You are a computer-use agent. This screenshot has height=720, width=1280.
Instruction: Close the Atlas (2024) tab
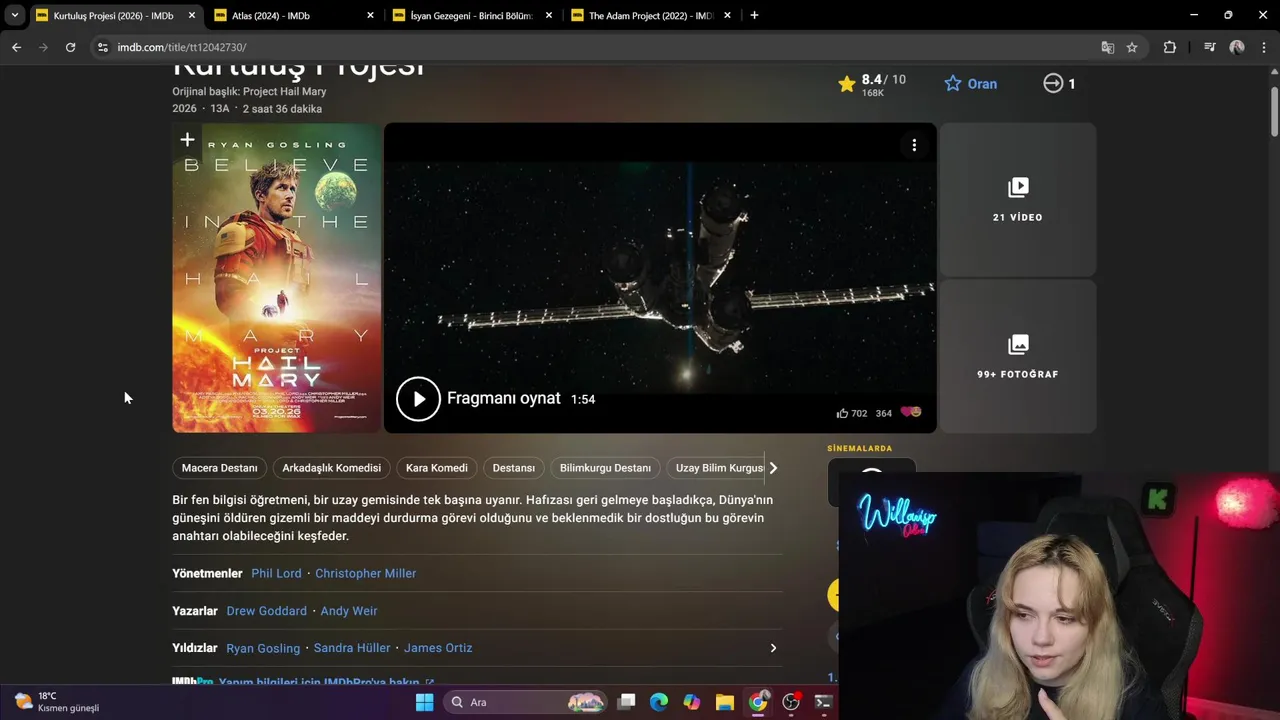370,16
